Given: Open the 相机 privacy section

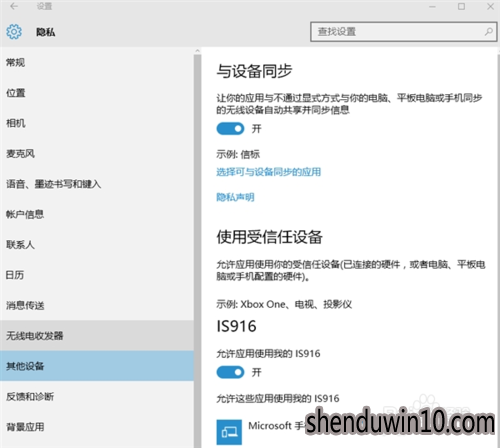Looking at the screenshot, I should point(97,123).
